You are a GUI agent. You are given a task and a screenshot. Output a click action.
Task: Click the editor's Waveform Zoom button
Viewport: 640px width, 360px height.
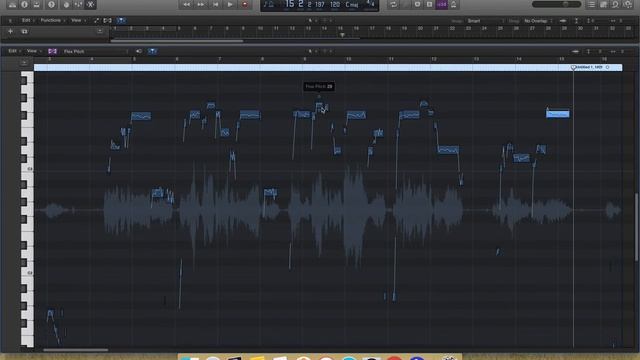point(576,51)
